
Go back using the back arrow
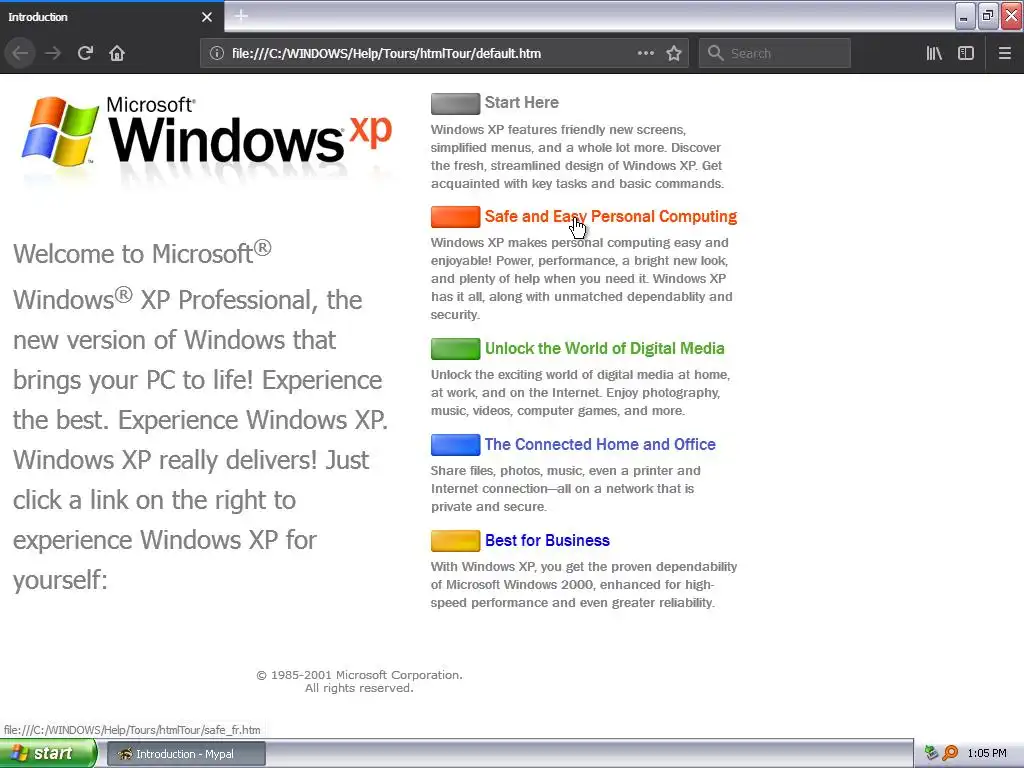[20, 53]
